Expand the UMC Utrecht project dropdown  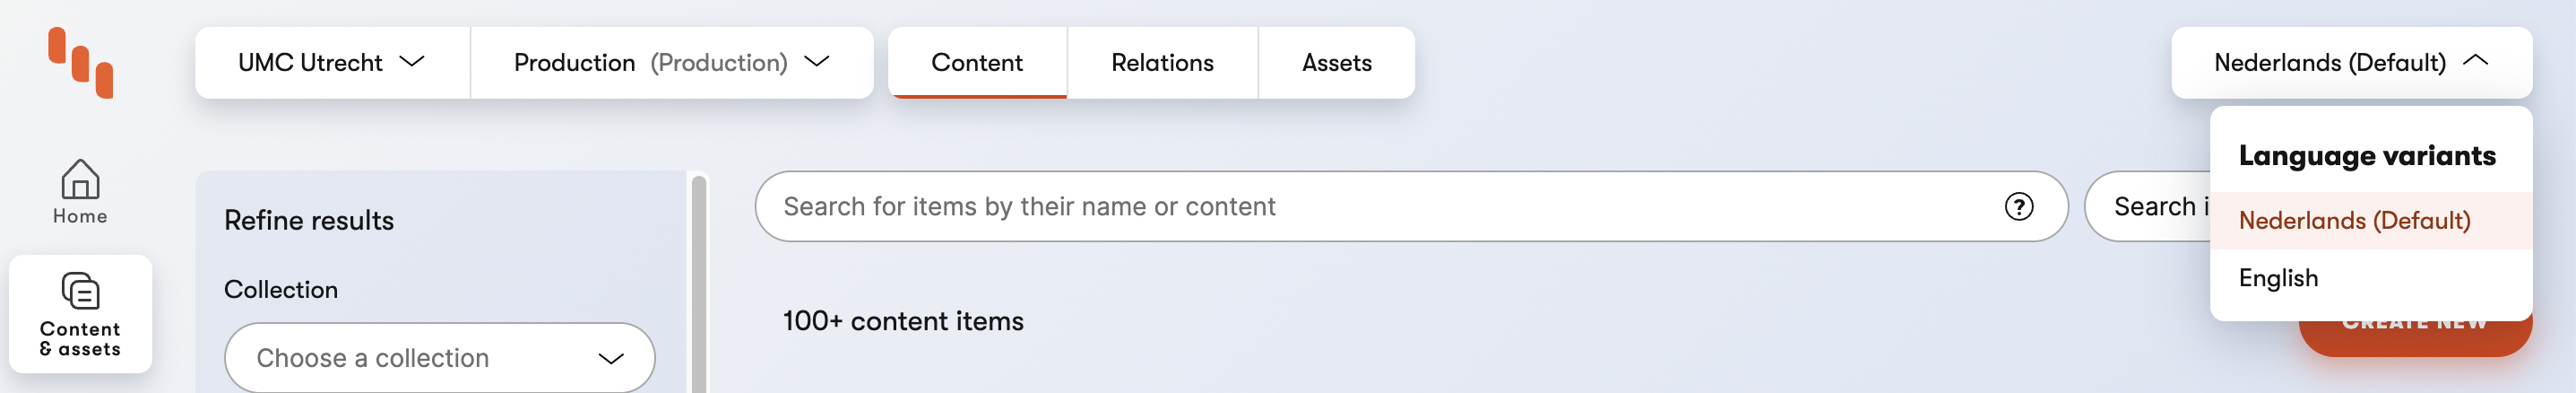pyautogui.click(x=331, y=62)
